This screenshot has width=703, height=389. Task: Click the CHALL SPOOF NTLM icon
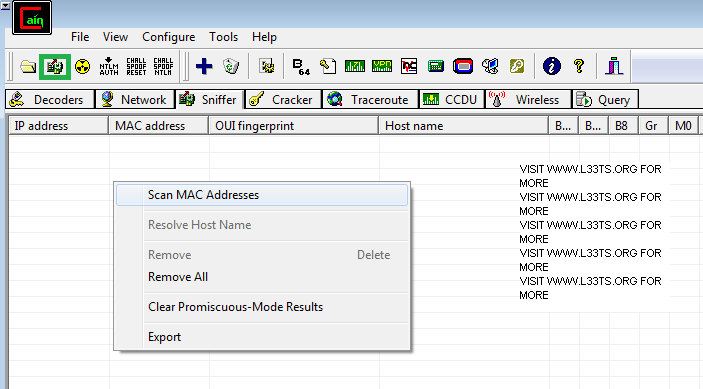point(163,66)
